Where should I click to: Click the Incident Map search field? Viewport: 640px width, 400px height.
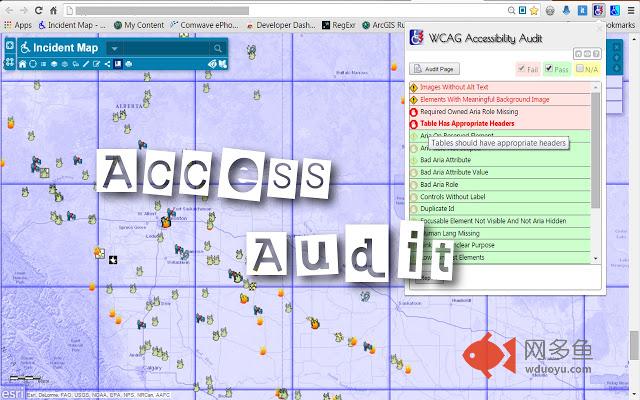167,49
